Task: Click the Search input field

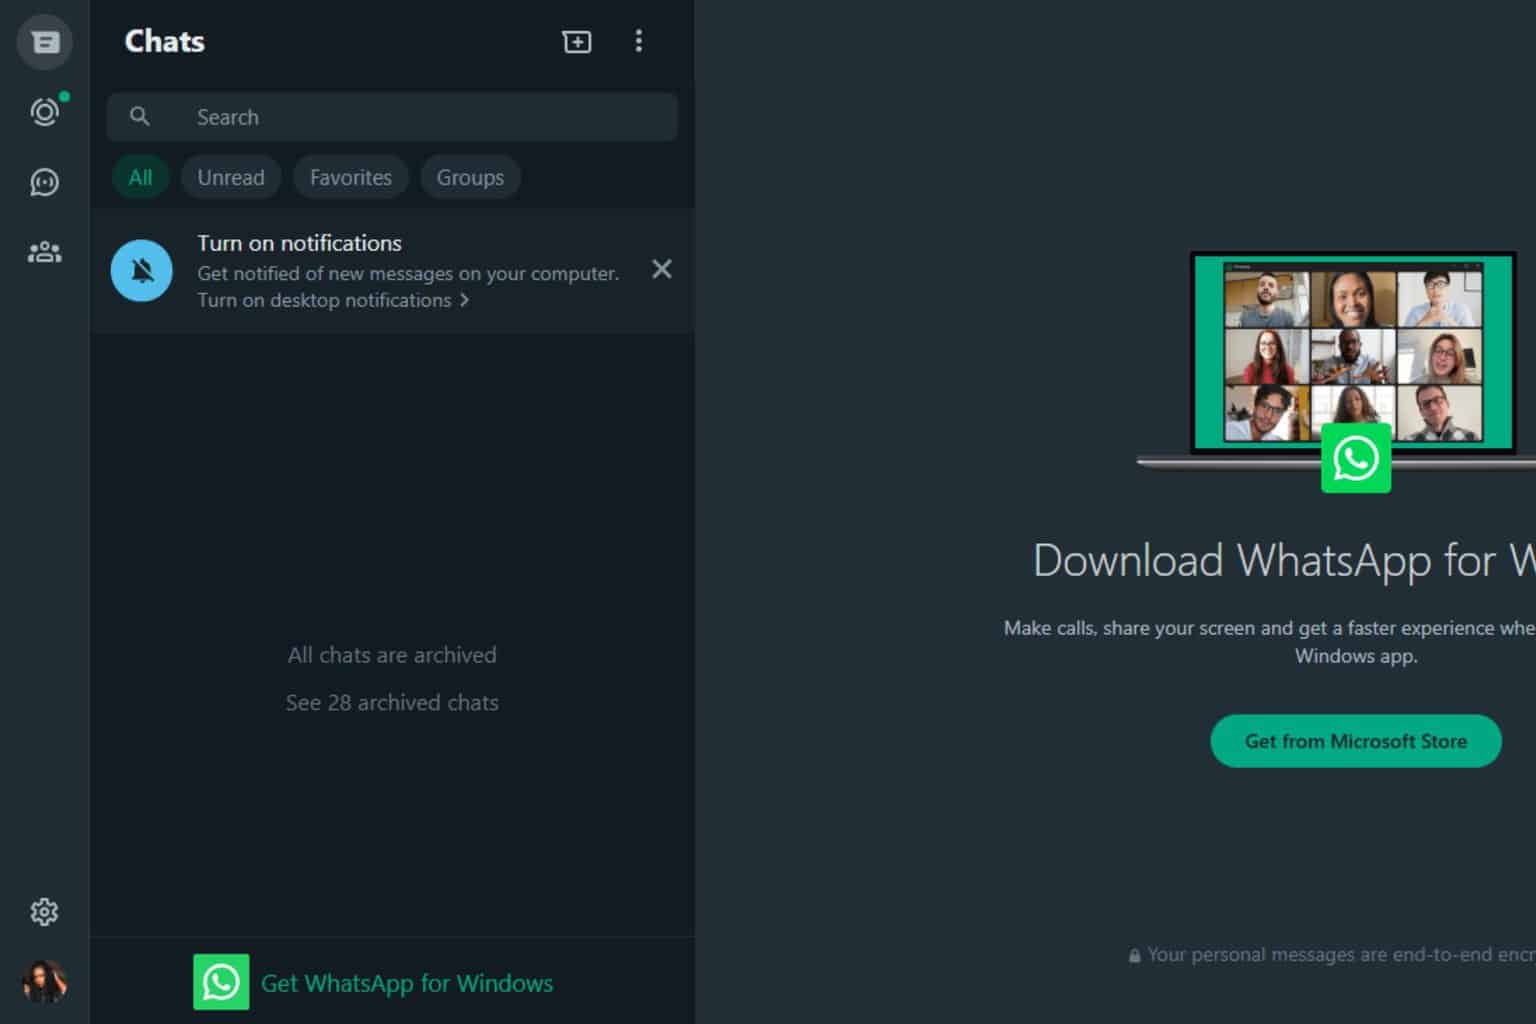Action: tap(392, 117)
